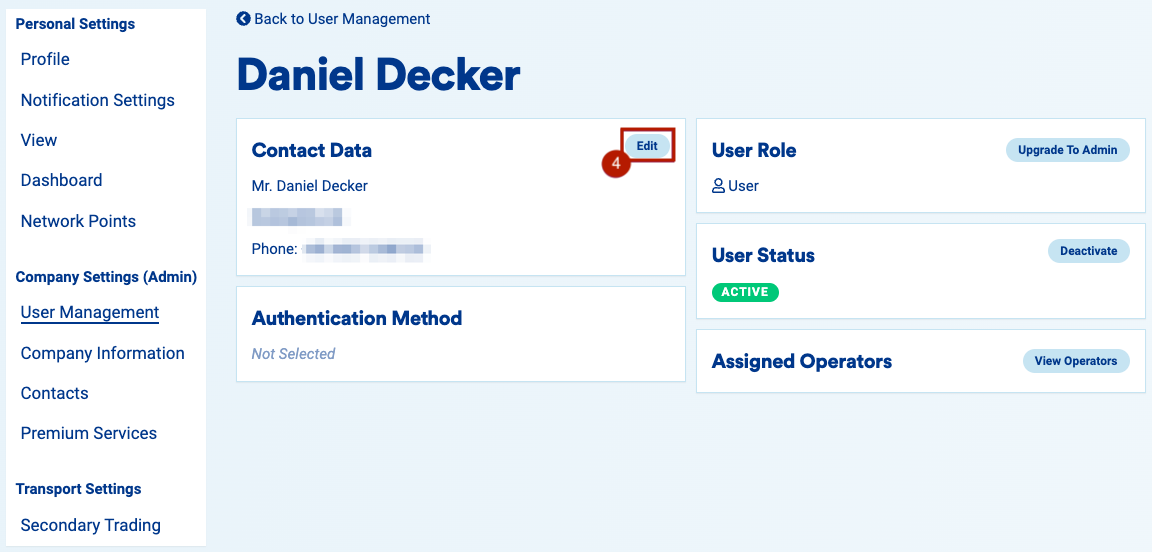The height and width of the screenshot is (552, 1152).
Task: Click the green ACTIVE status badge
Action: pyautogui.click(x=745, y=292)
